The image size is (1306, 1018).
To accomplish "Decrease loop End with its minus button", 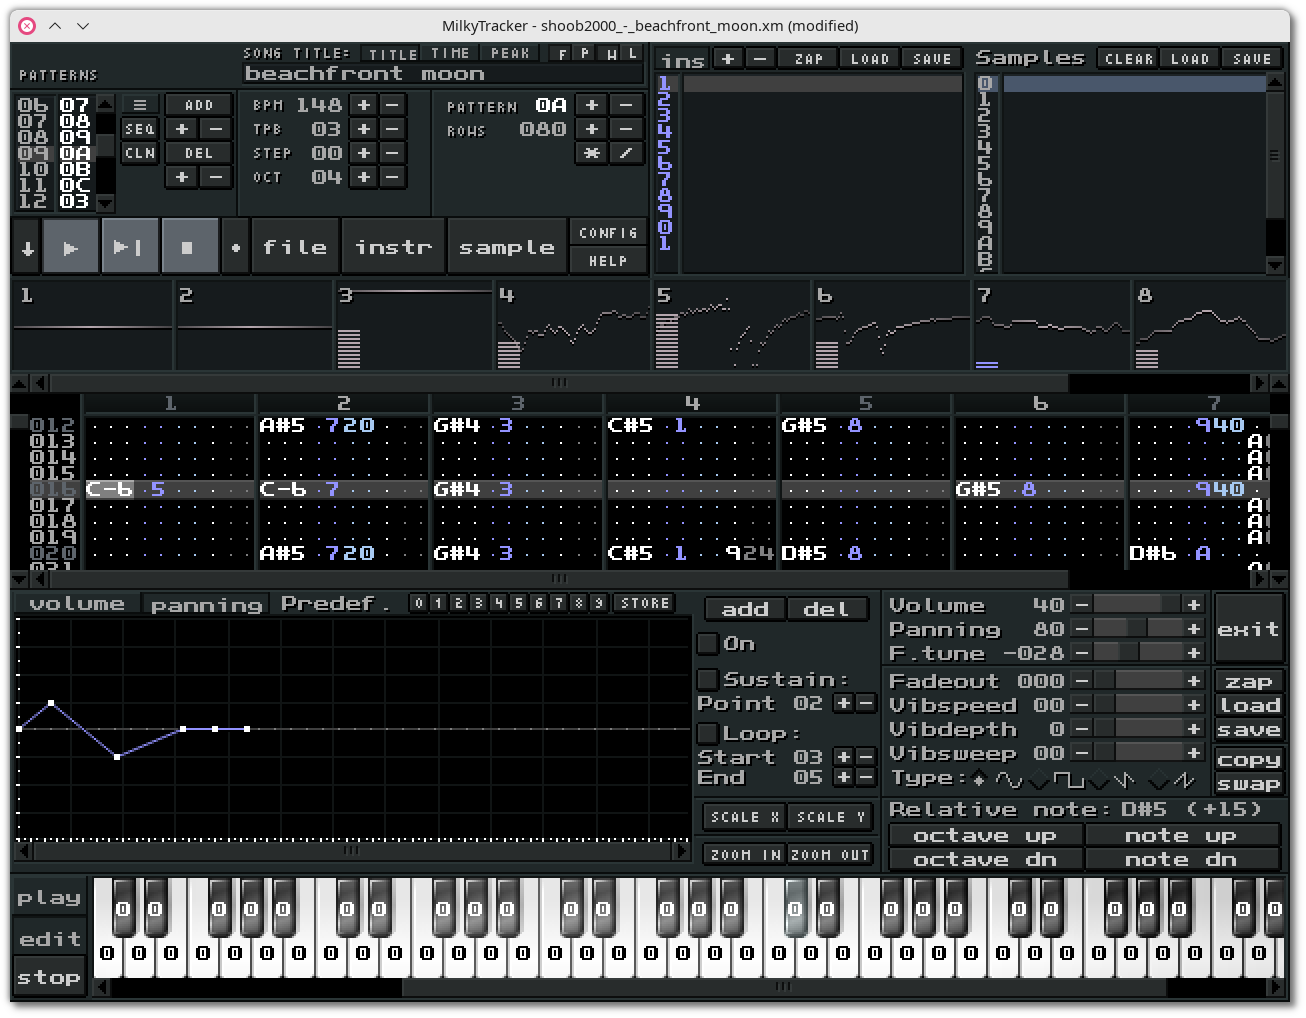I will point(866,777).
